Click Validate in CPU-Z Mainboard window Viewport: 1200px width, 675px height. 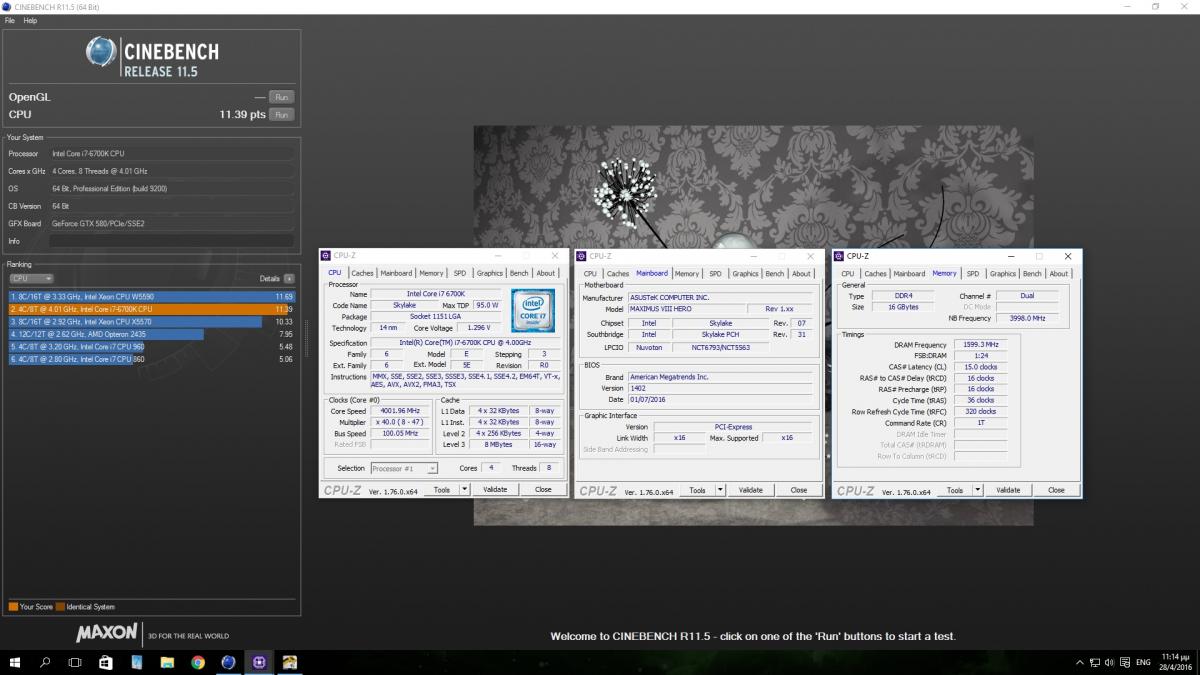tap(751, 490)
